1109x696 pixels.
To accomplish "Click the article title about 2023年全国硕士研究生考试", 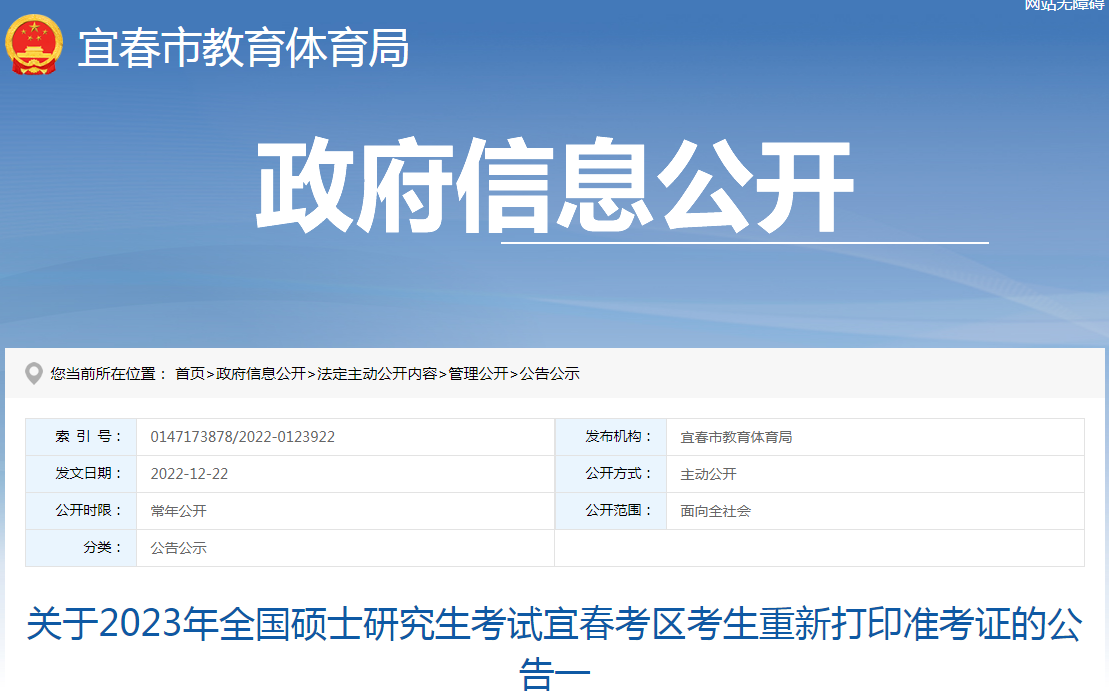I will (x=554, y=648).
